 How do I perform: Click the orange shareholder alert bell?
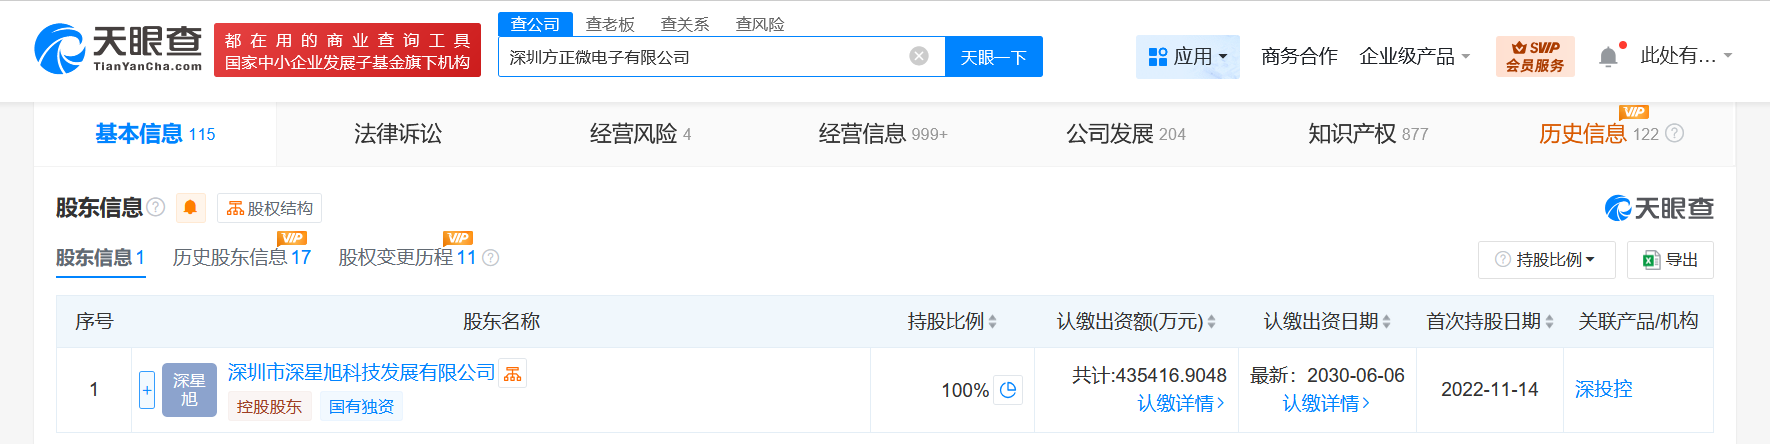click(190, 208)
